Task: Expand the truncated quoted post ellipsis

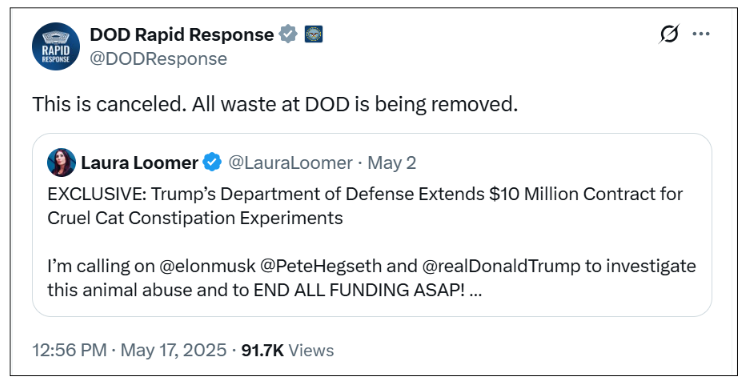Action: coord(476,290)
